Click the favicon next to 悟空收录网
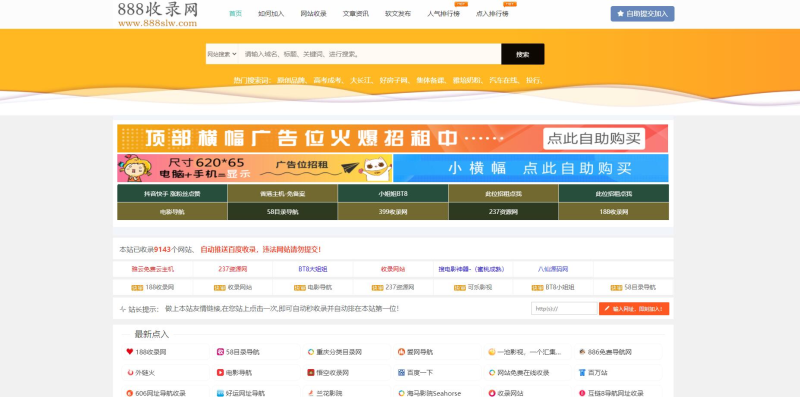Screen dimensions: 800x397 click(311, 373)
